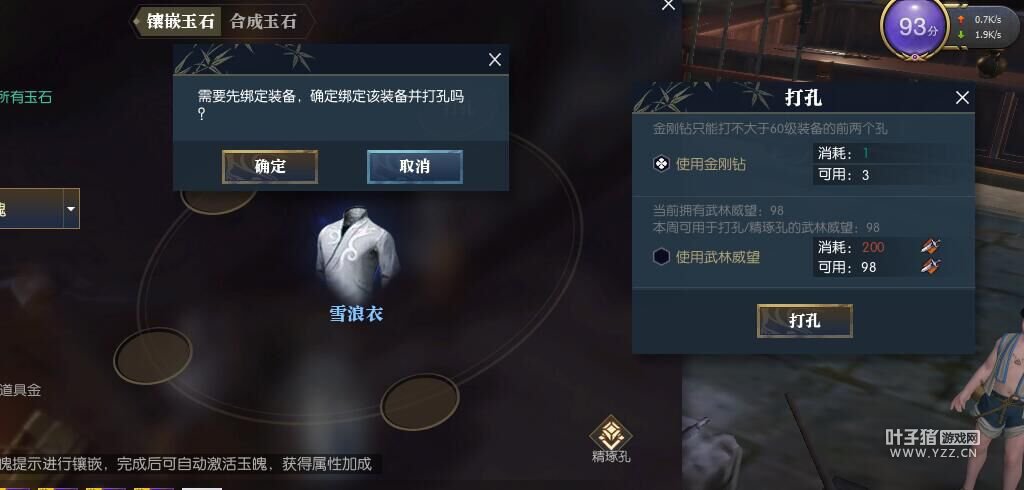
Task: Click the 武林威望 cost icon beside 200
Action: click(x=931, y=247)
